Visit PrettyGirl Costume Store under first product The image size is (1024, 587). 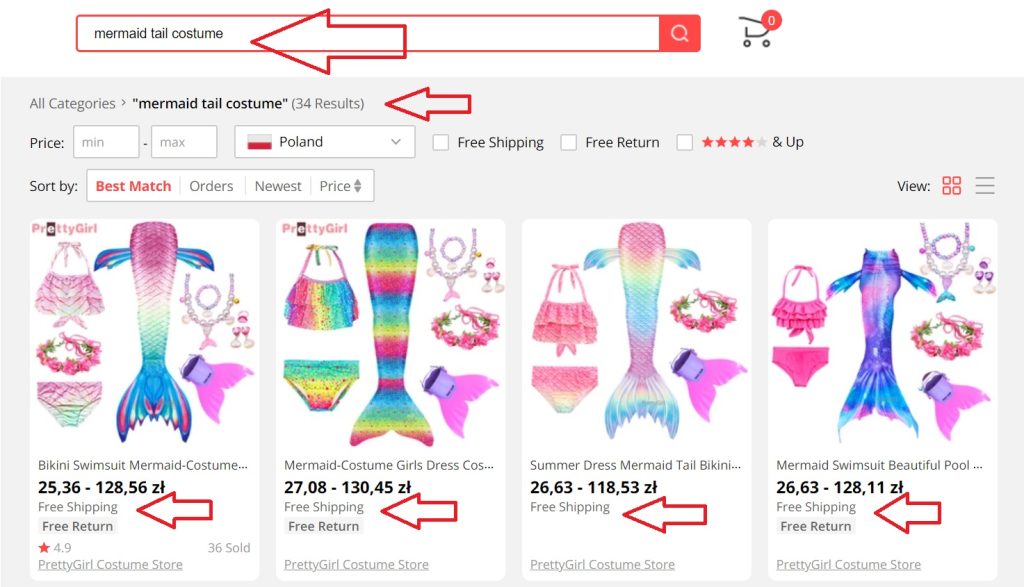(x=110, y=564)
